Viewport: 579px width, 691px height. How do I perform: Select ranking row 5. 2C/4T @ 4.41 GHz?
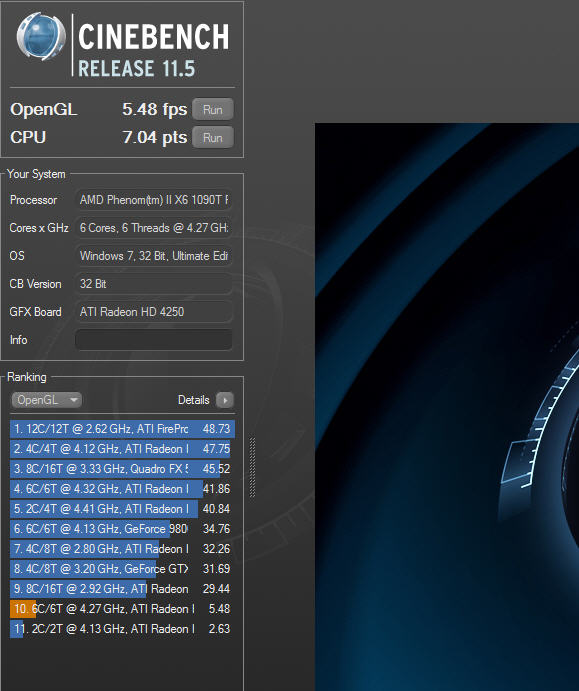pos(122,509)
